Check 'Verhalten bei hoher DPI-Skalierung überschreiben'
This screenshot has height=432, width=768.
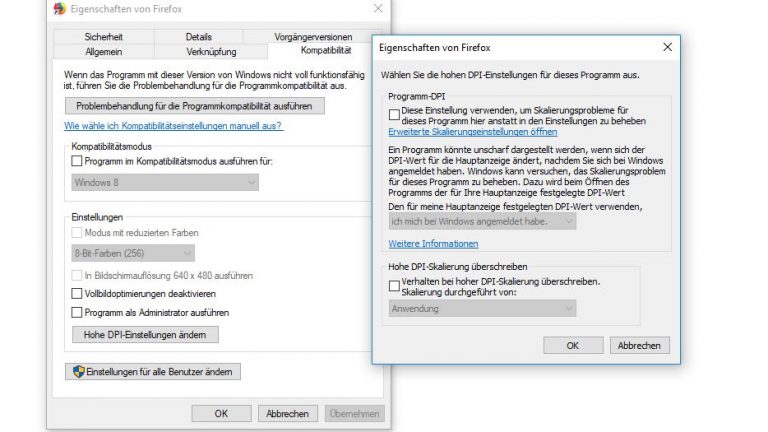tap(394, 285)
